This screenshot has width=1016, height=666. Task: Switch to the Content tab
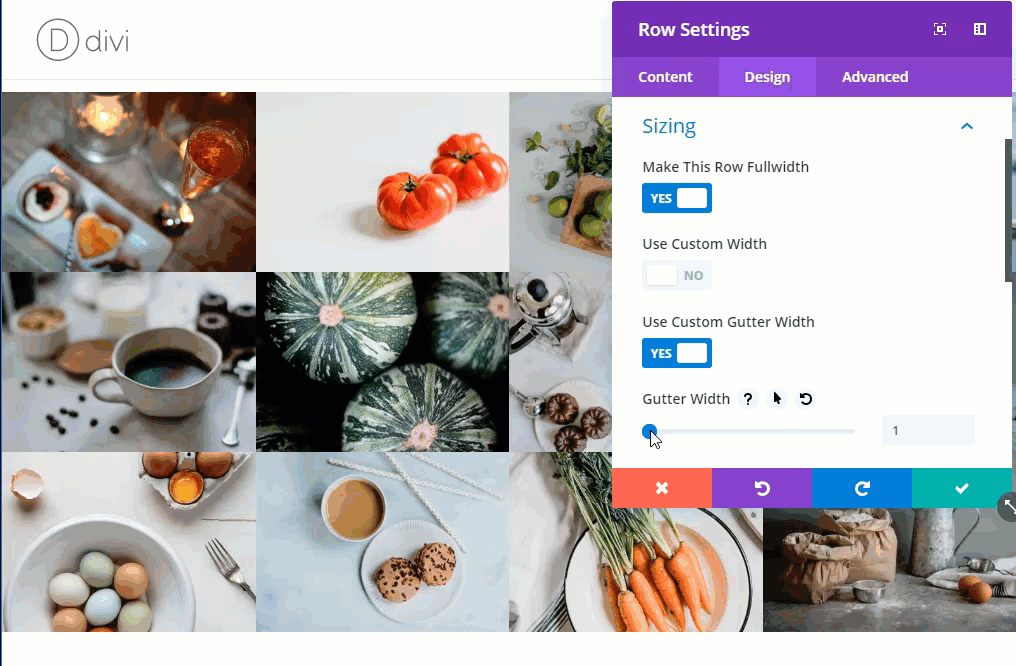click(x=665, y=76)
